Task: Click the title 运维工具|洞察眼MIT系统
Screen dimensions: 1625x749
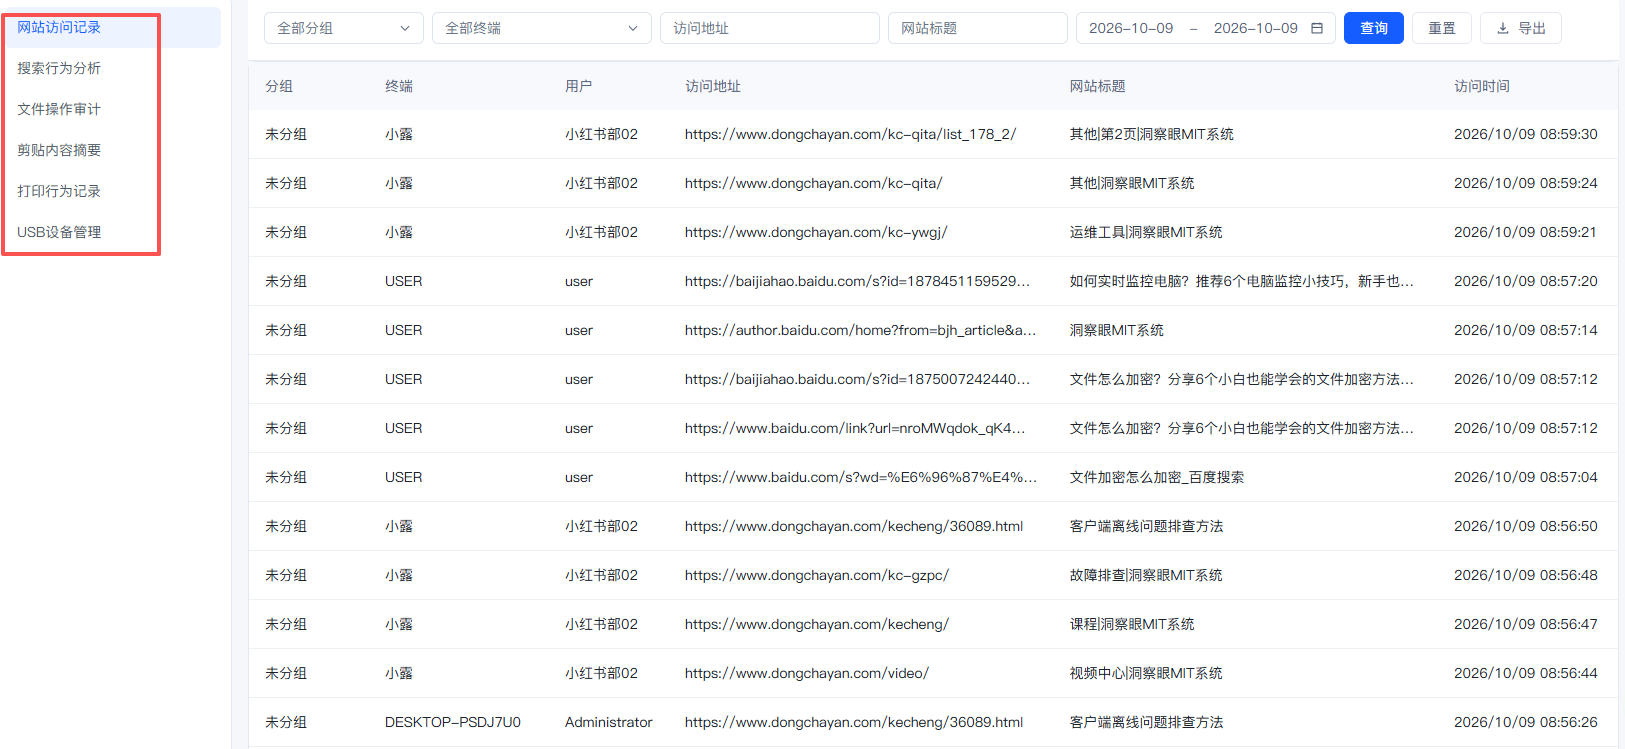Action: click(x=1146, y=232)
